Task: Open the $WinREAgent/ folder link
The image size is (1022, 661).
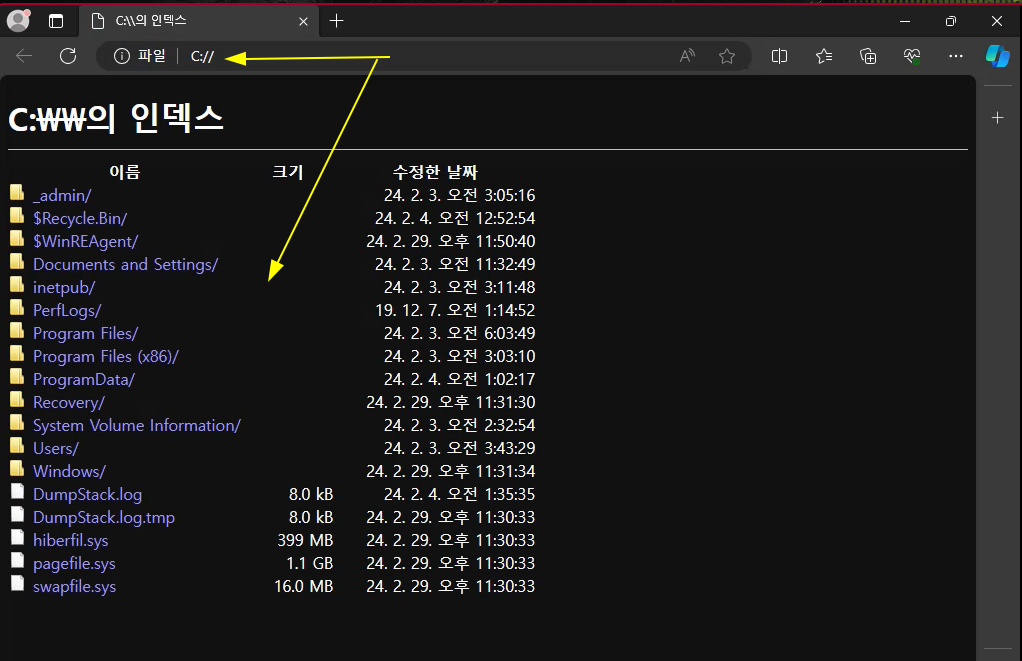Action: pyautogui.click(x=85, y=242)
